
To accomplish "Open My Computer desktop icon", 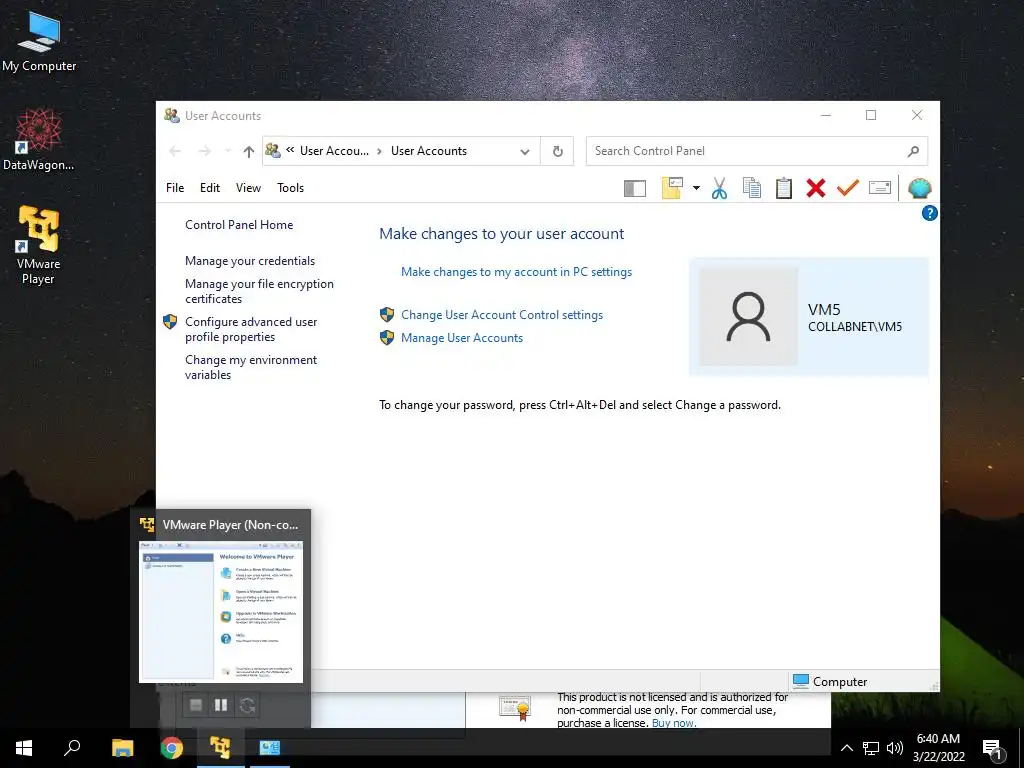I will 39,41.
